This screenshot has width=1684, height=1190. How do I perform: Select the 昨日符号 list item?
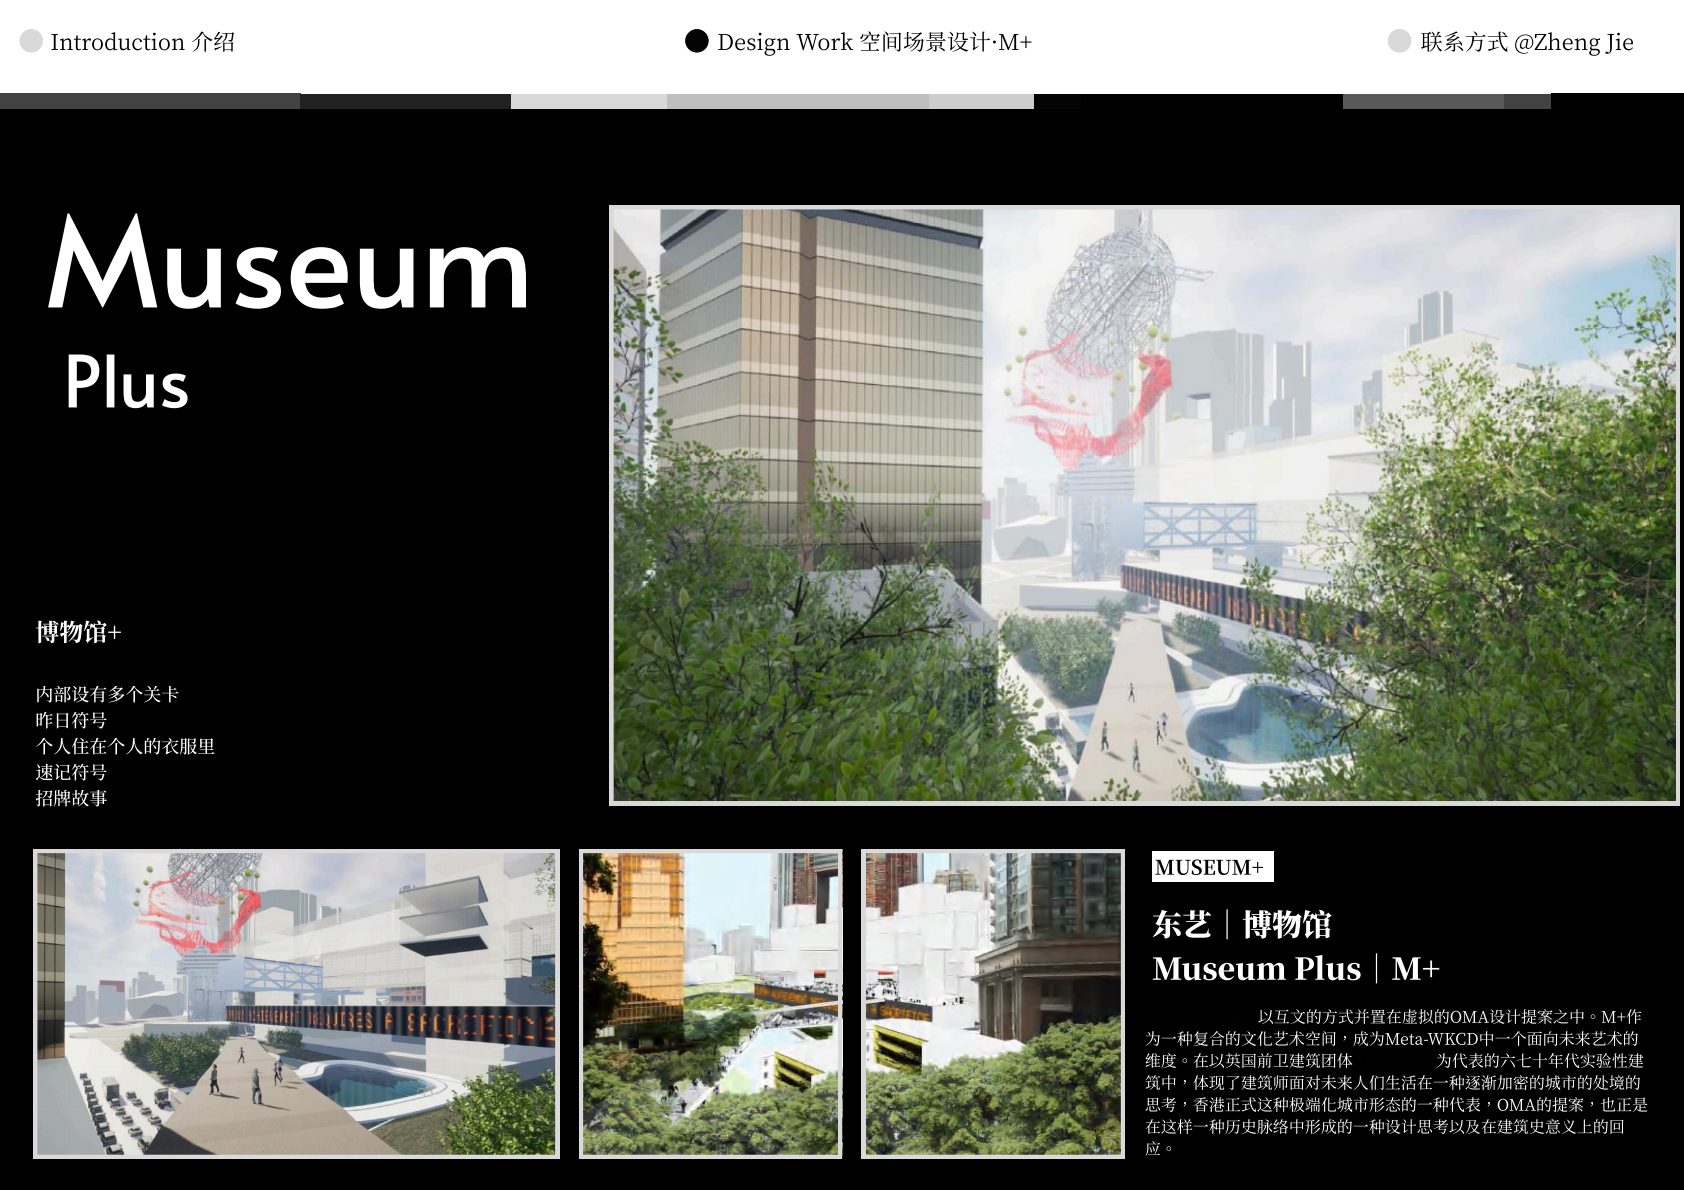tap(71, 720)
